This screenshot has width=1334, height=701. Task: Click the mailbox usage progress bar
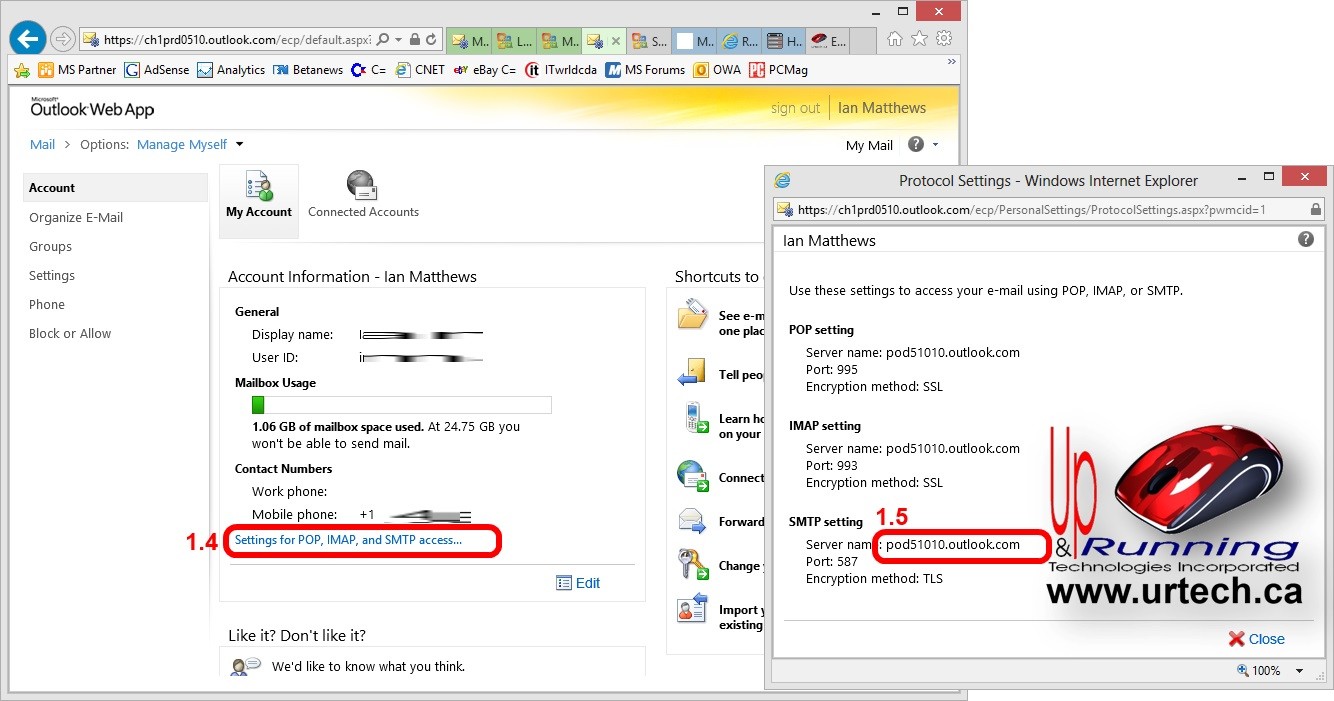coord(401,405)
